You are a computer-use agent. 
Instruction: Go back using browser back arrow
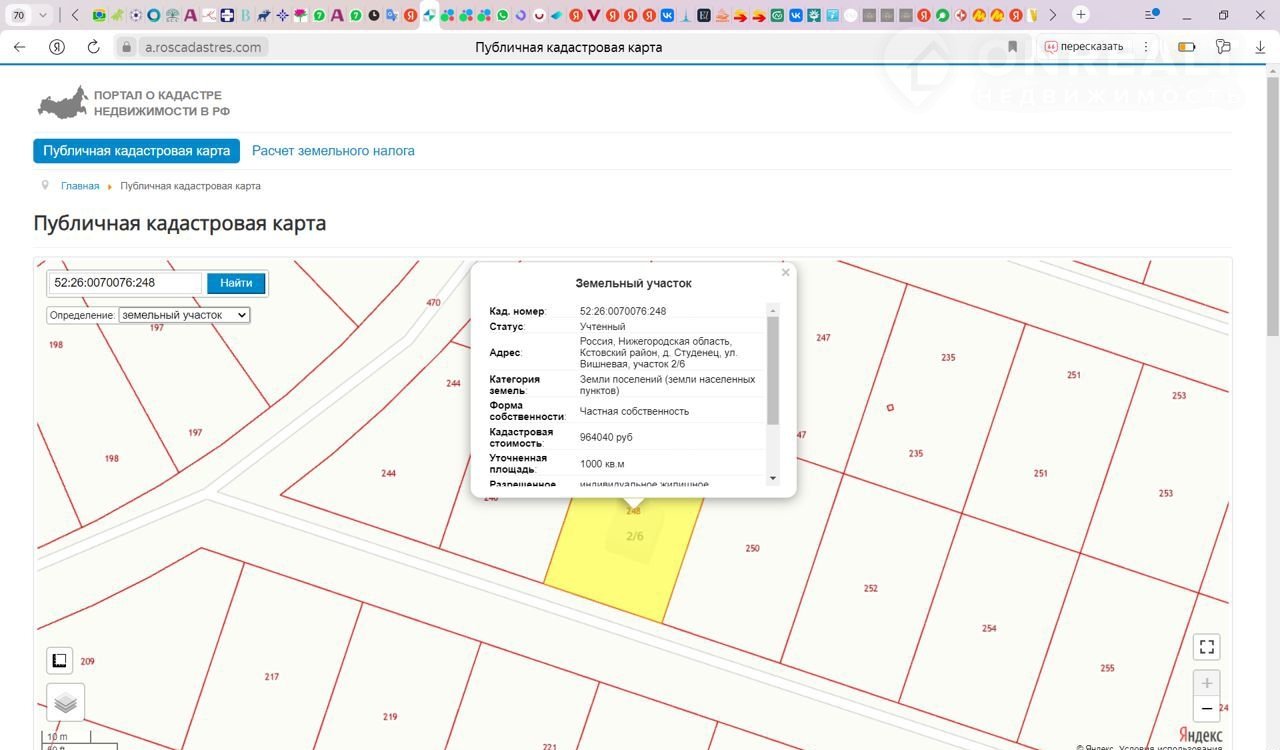pyautogui.click(x=20, y=47)
